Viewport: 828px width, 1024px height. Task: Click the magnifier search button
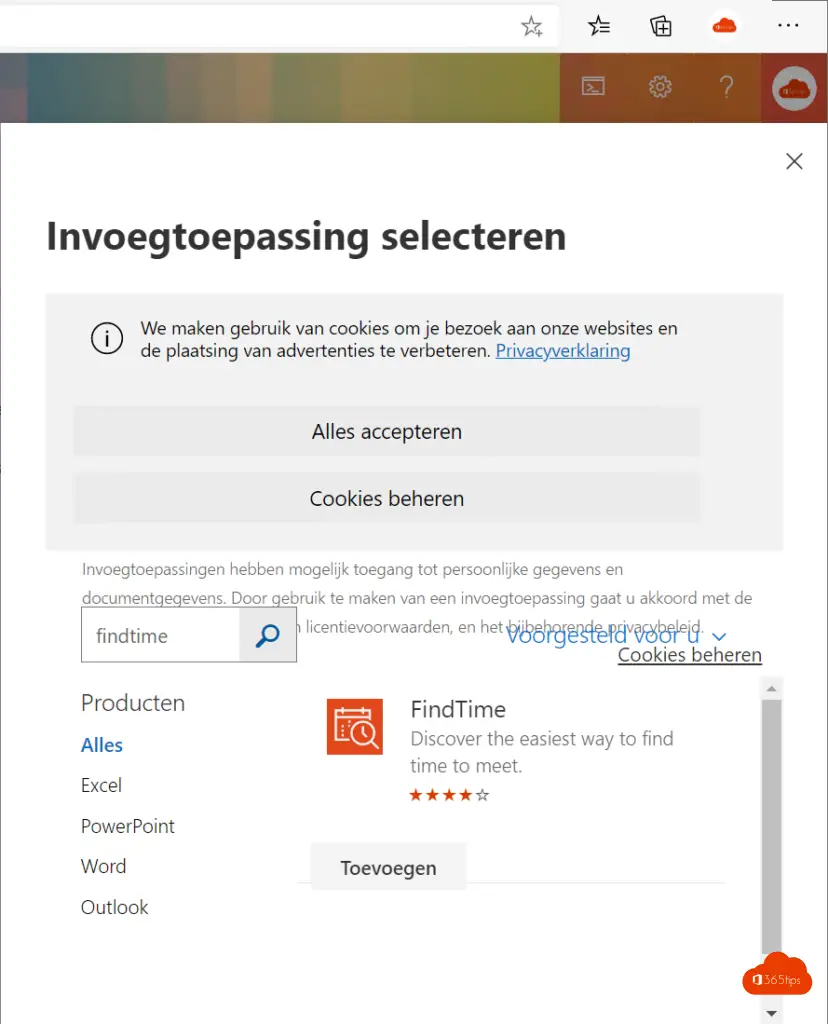268,636
